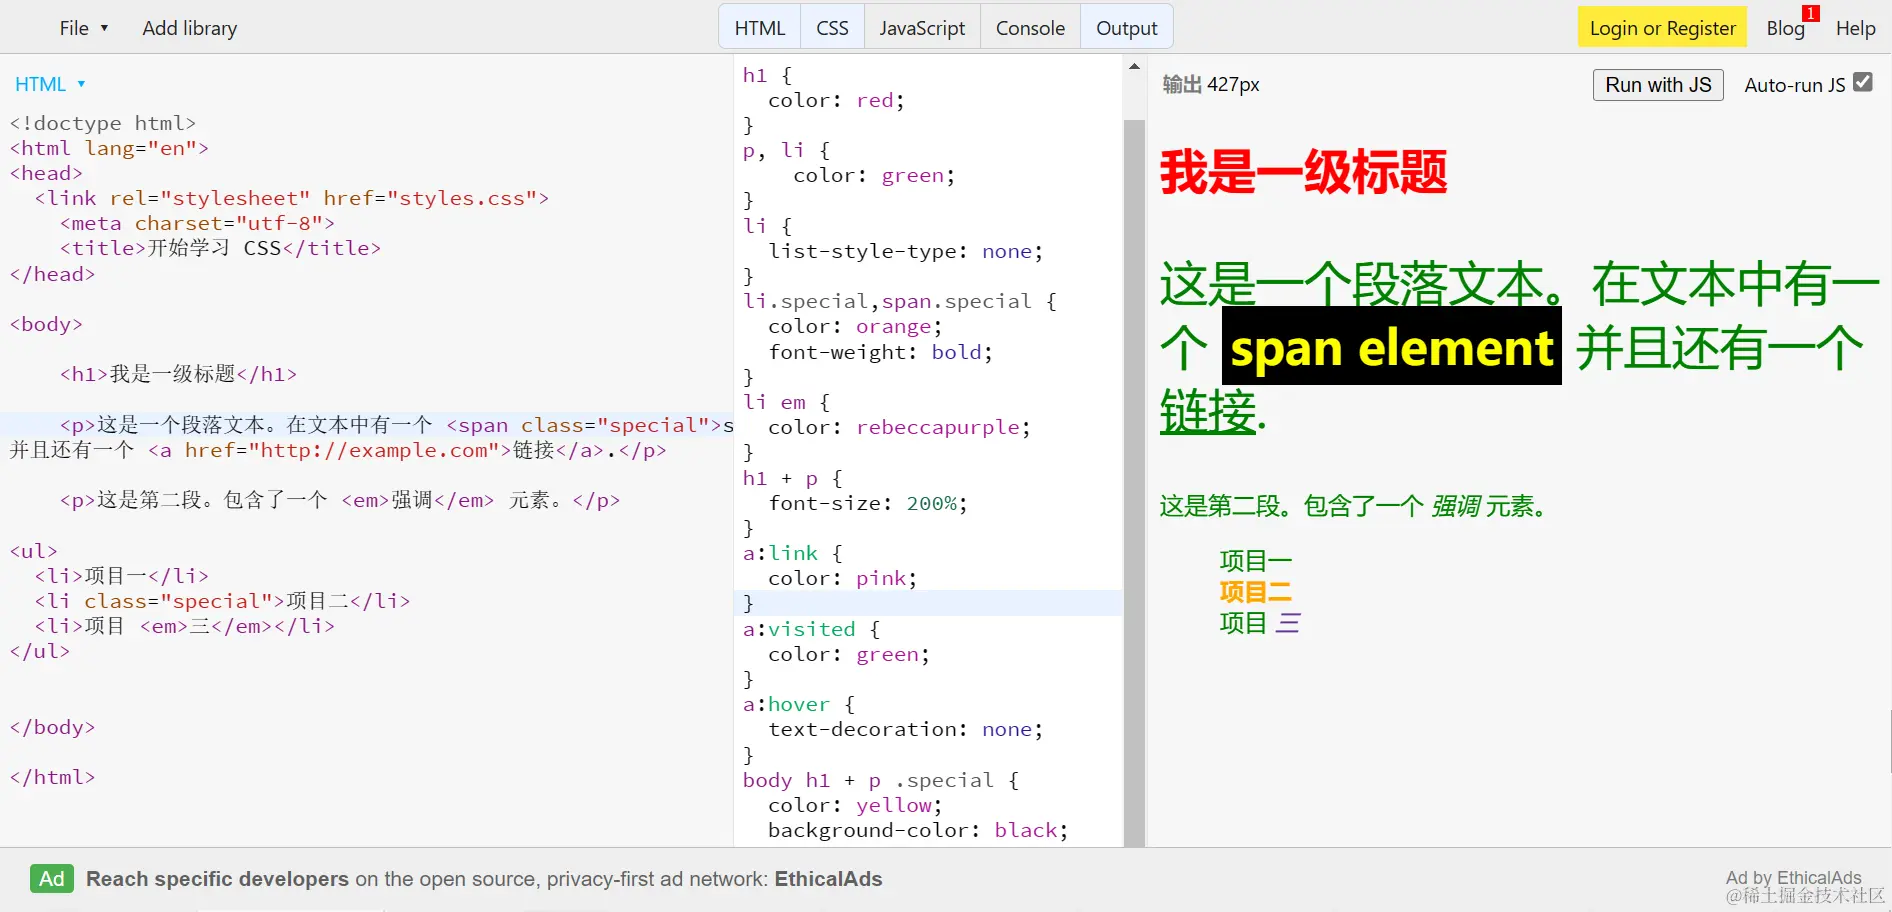Viewport: 1892px width, 912px height.
Task: Click the Run with JS button
Action: tap(1658, 85)
